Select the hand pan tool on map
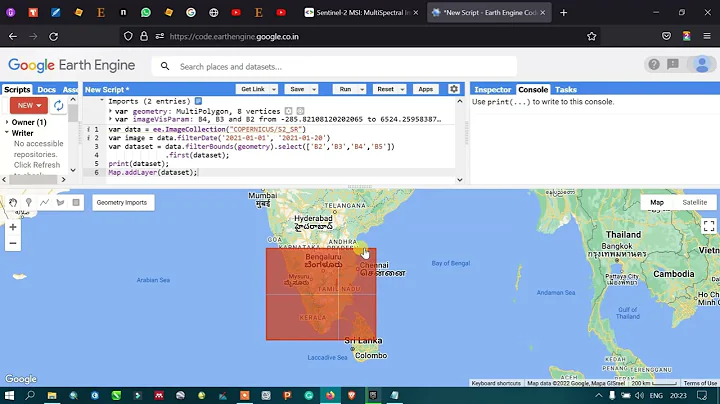Screen dimensions: 720x404 [x=13, y=202]
